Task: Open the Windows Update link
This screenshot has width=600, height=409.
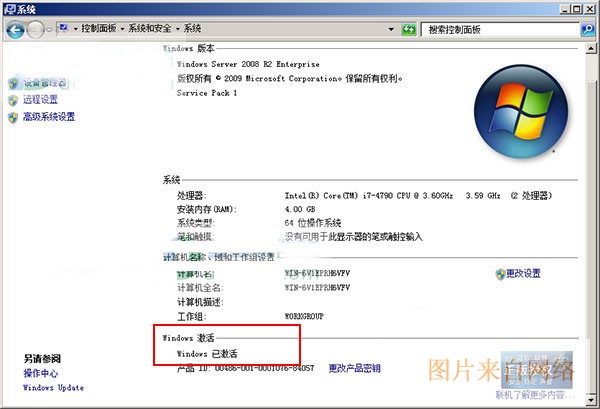Action: [53, 388]
